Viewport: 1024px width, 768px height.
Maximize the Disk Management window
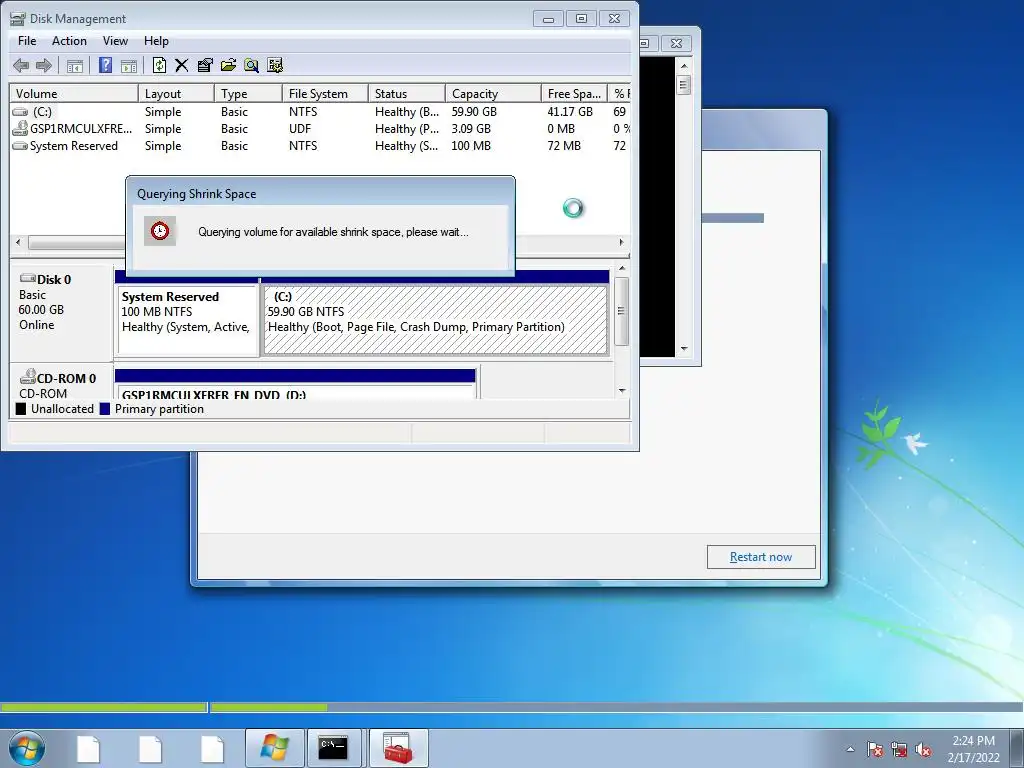point(581,18)
